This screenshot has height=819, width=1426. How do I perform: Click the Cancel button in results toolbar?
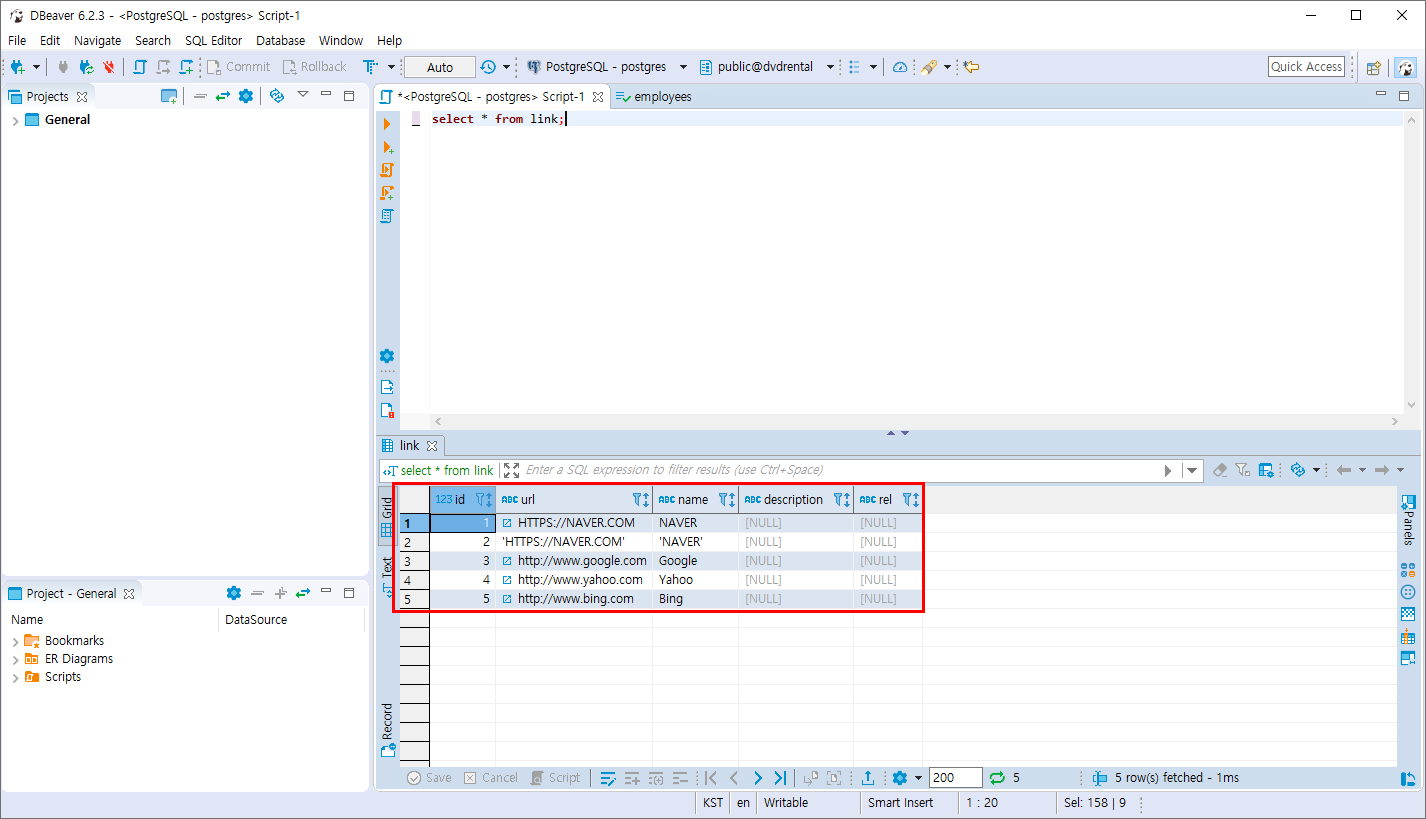tap(490, 778)
